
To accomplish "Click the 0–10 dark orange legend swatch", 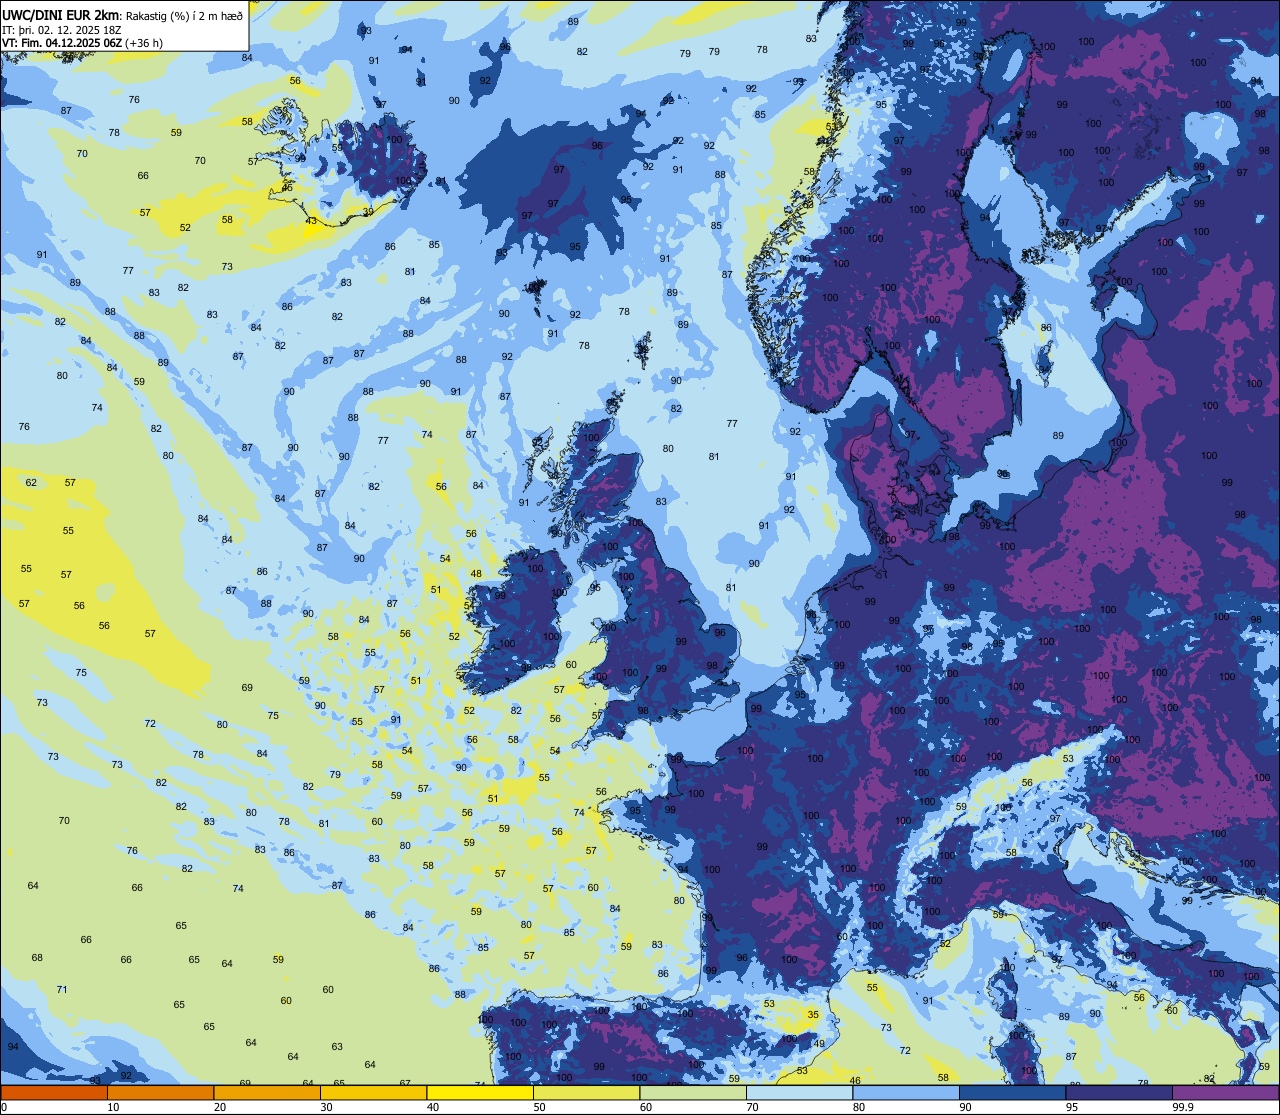I will [x=54, y=1092].
